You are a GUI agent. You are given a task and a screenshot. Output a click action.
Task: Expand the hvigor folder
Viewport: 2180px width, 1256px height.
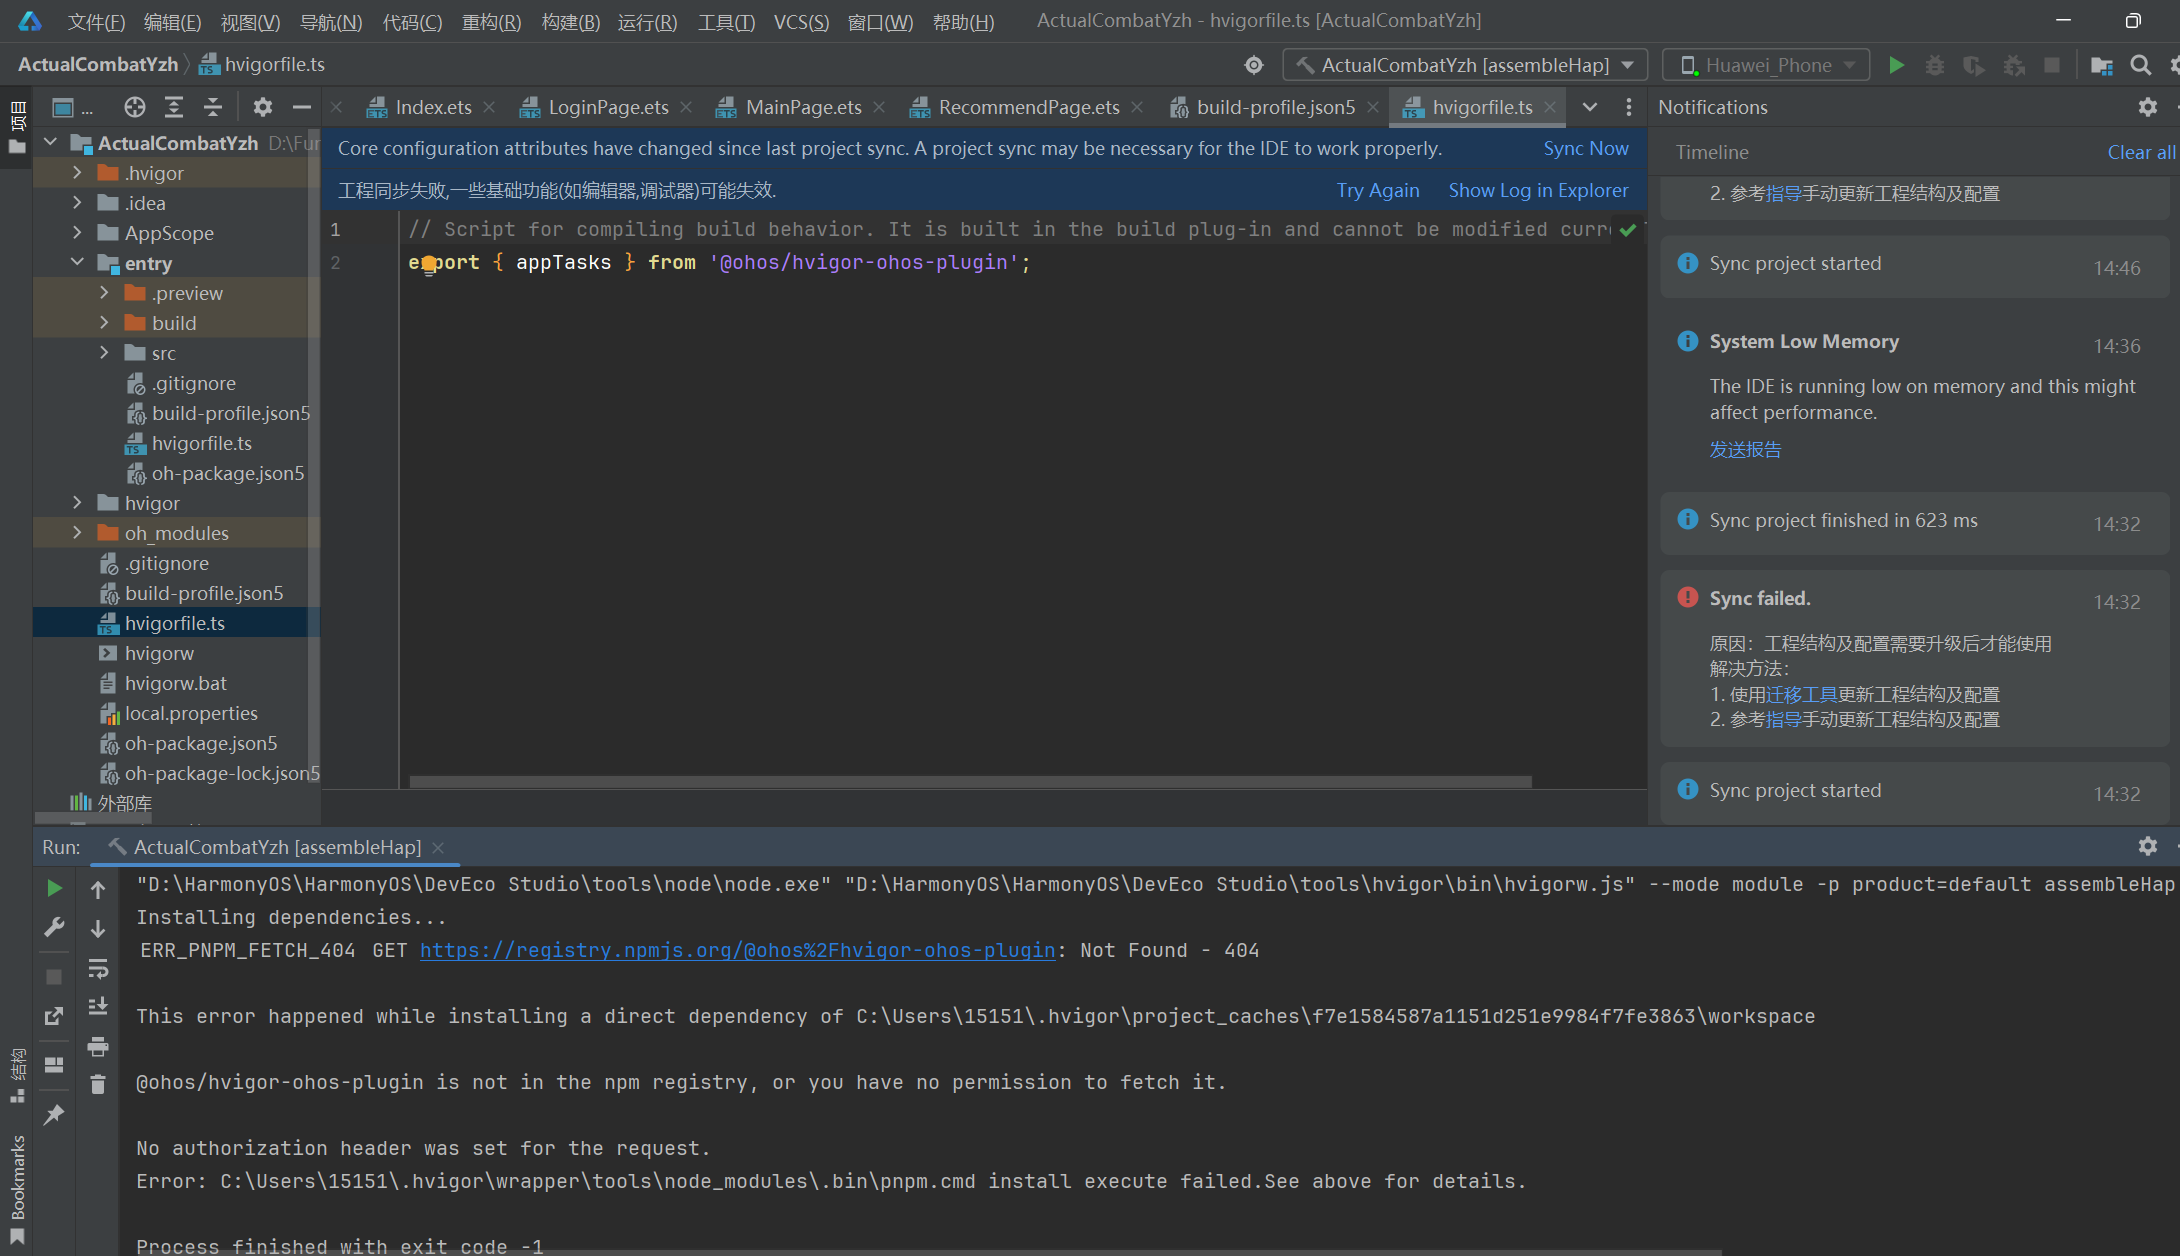point(77,503)
